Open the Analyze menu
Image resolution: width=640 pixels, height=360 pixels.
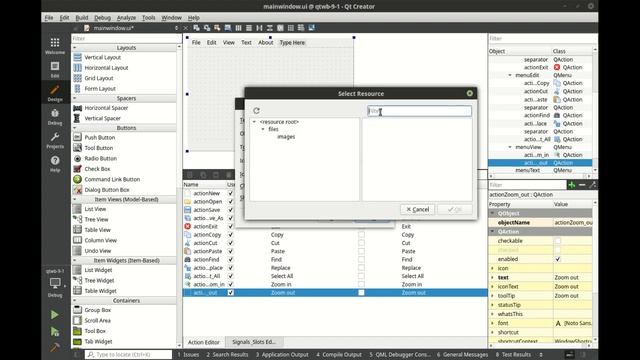pyautogui.click(x=126, y=18)
